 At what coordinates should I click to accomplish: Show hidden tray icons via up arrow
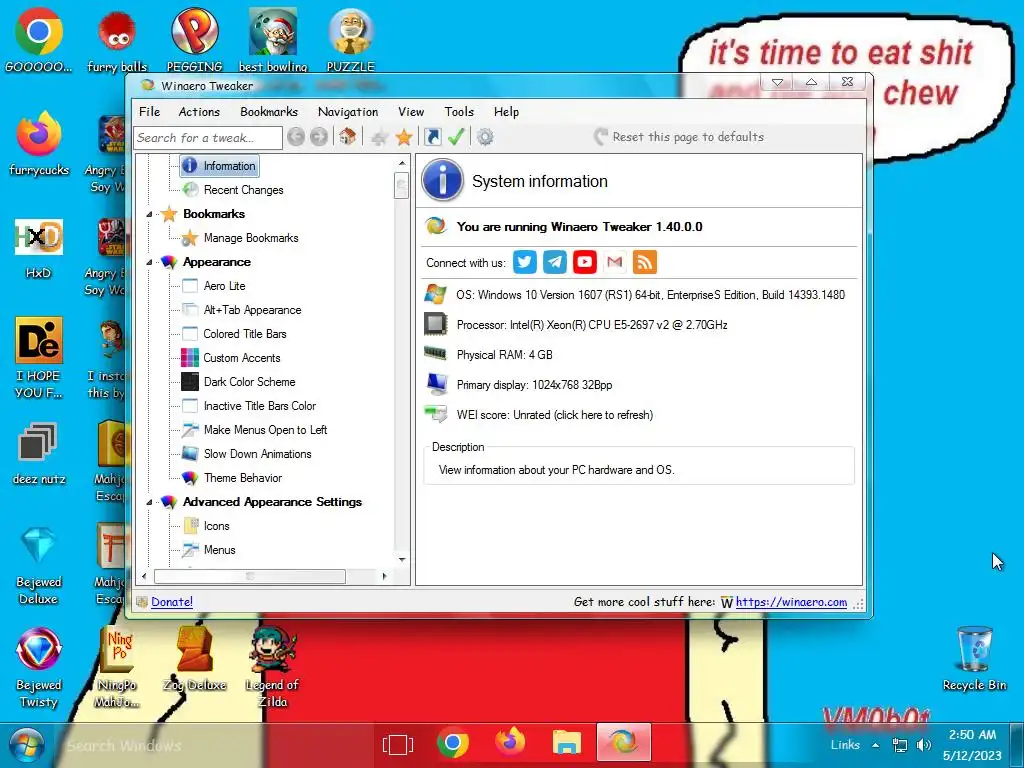[x=875, y=744]
